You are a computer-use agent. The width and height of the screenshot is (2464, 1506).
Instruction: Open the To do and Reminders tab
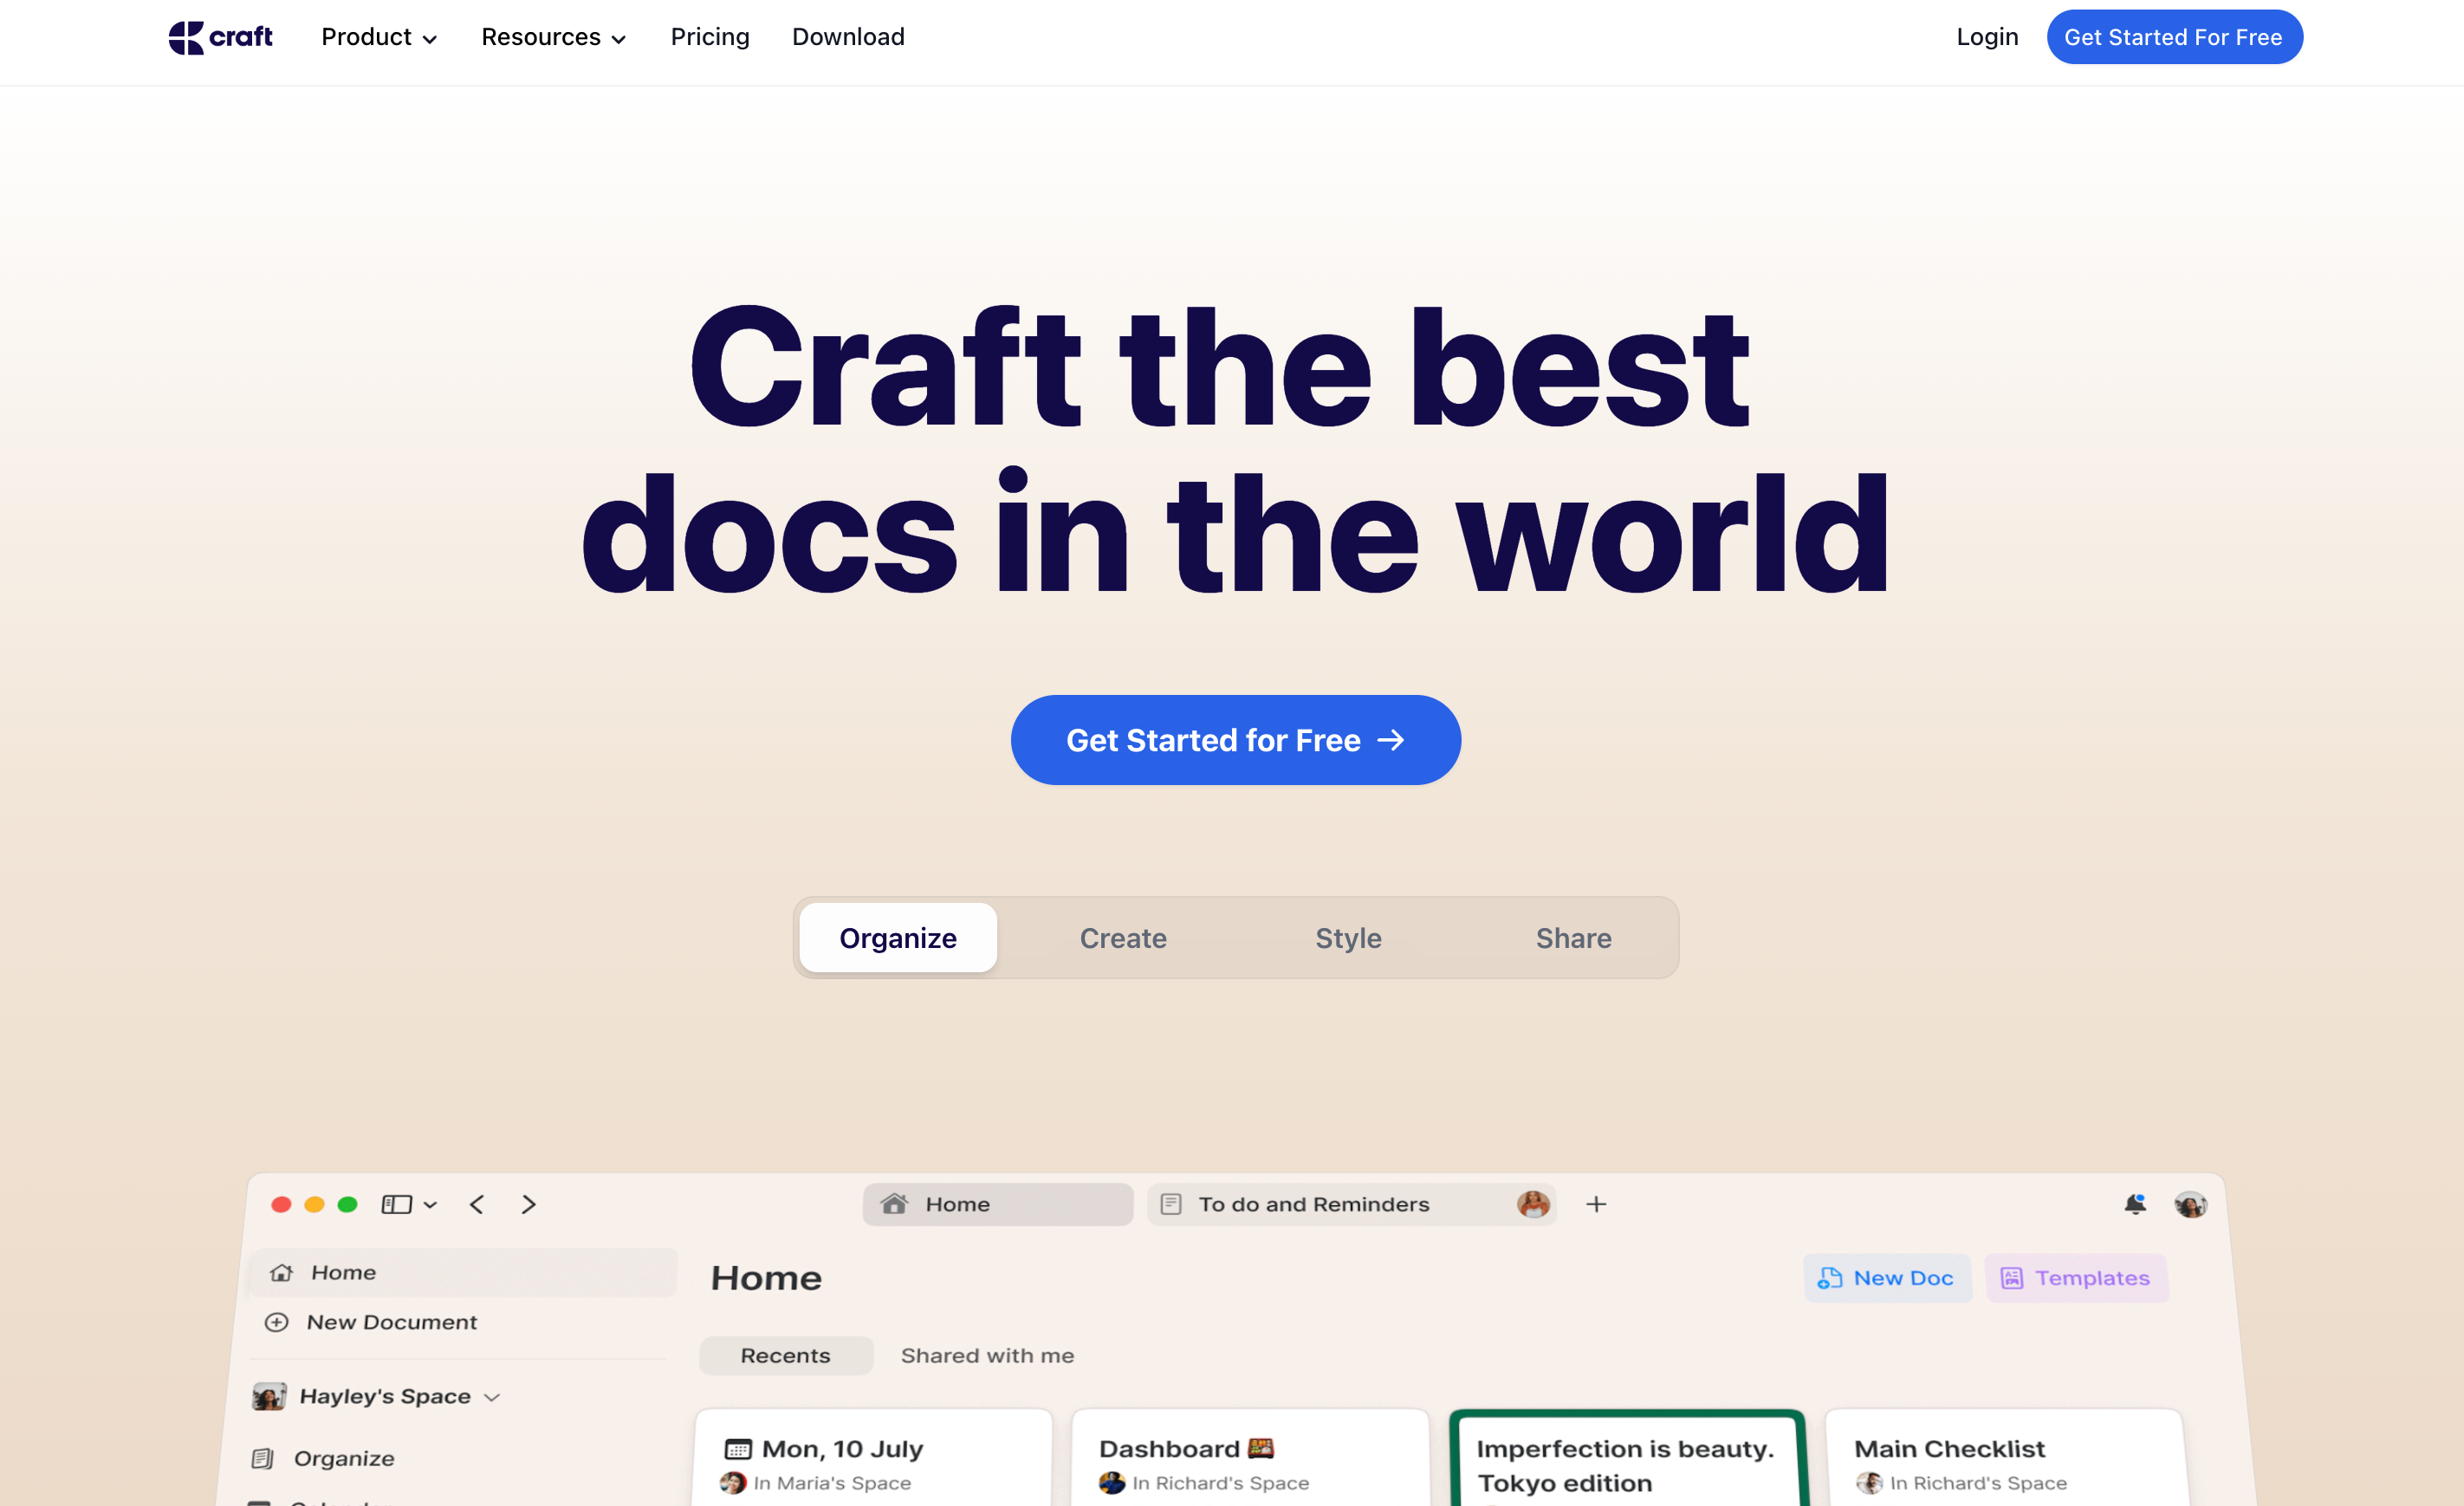(x=1351, y=1204)
